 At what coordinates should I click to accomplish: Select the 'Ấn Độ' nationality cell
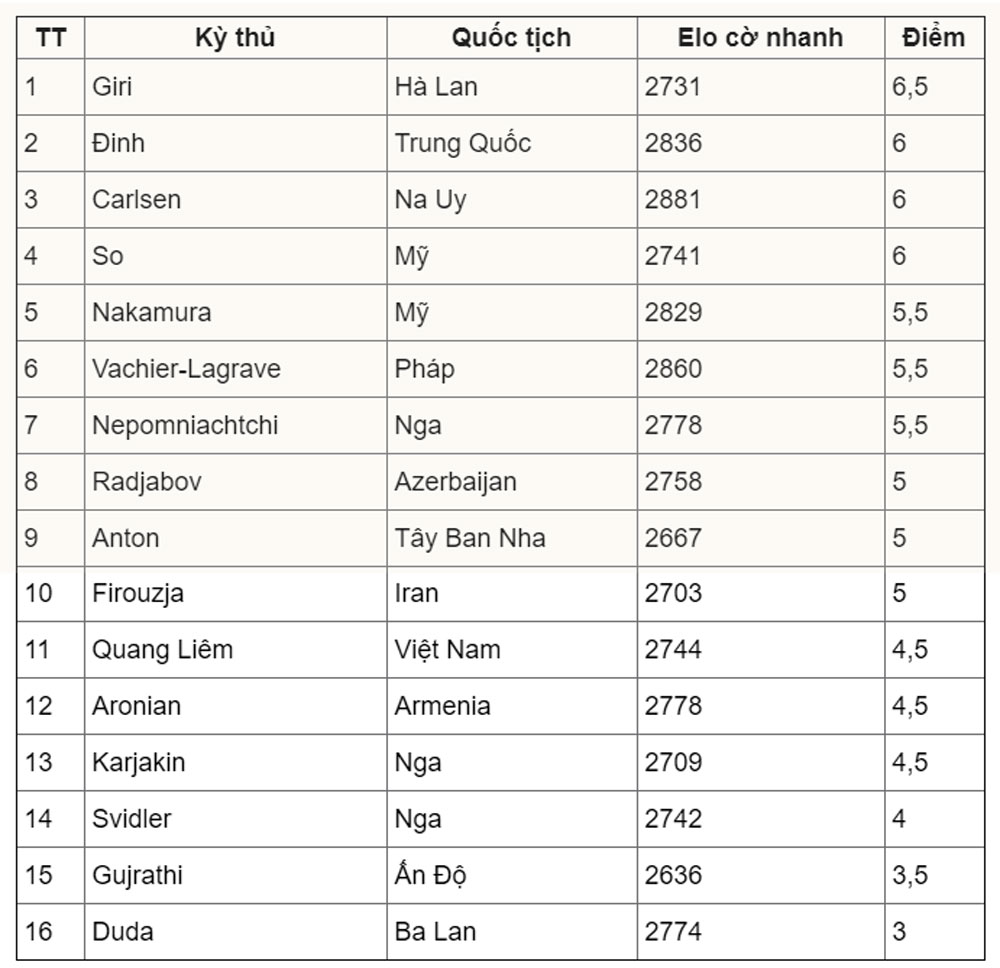tap(511, 875)
